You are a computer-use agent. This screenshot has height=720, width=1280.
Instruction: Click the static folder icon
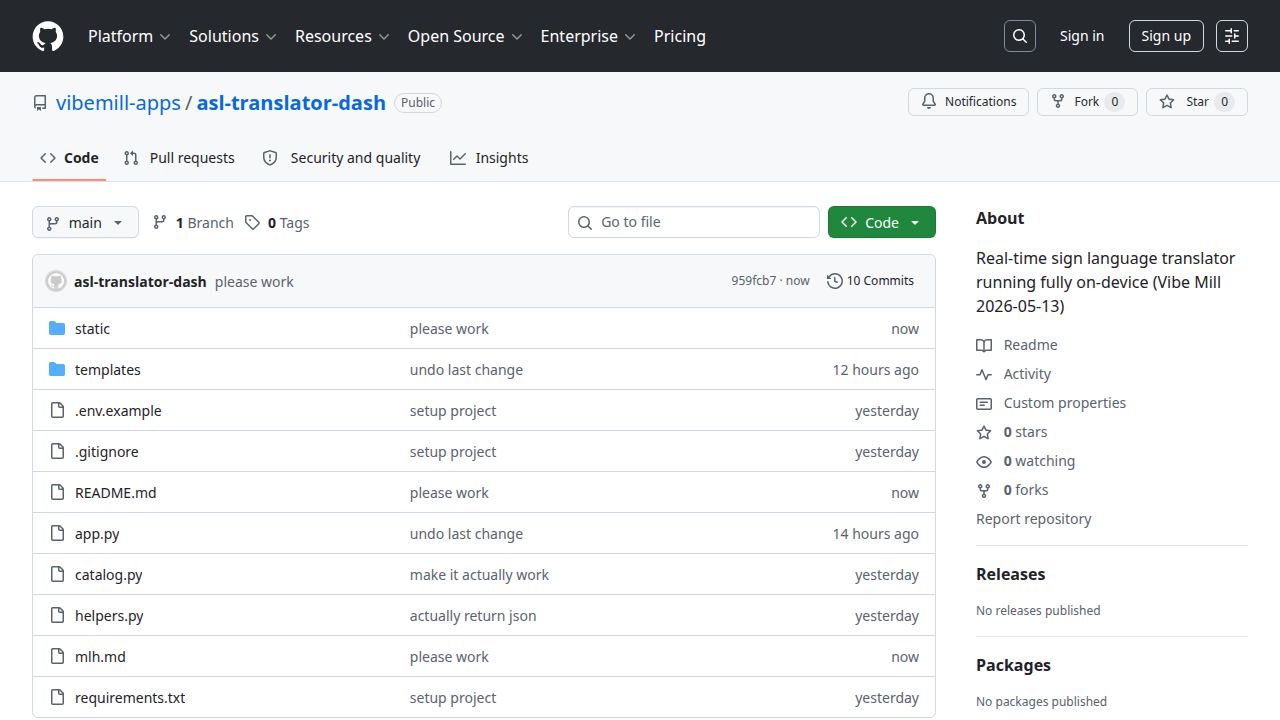tap(57, 329)
